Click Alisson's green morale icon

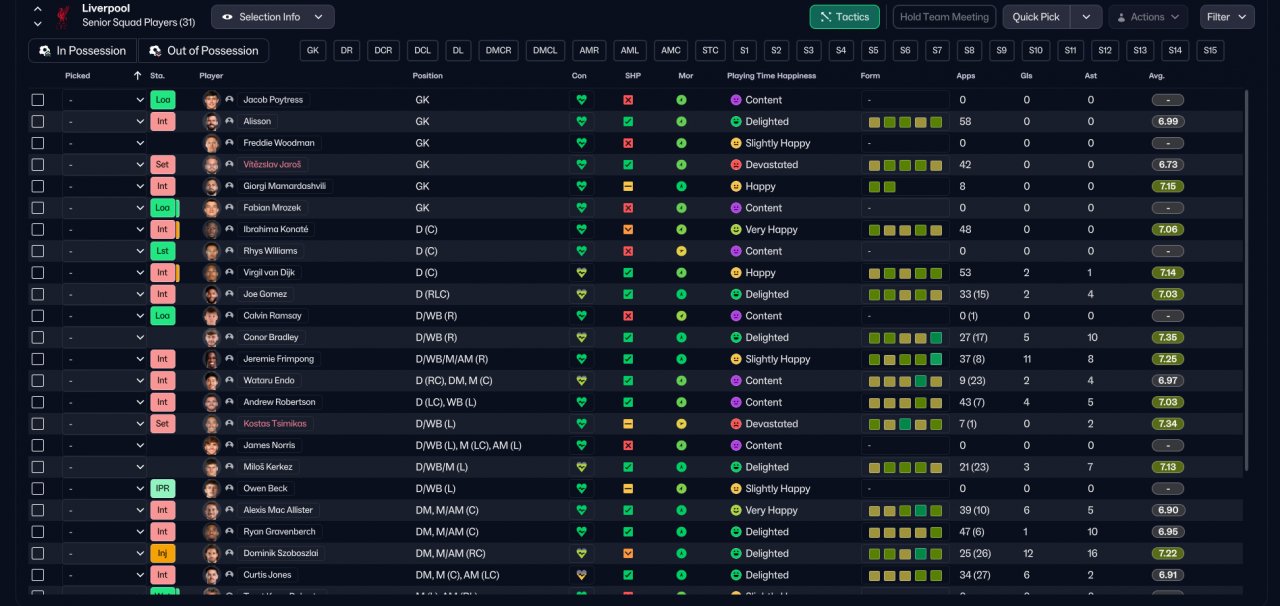[x=681, y=121]
